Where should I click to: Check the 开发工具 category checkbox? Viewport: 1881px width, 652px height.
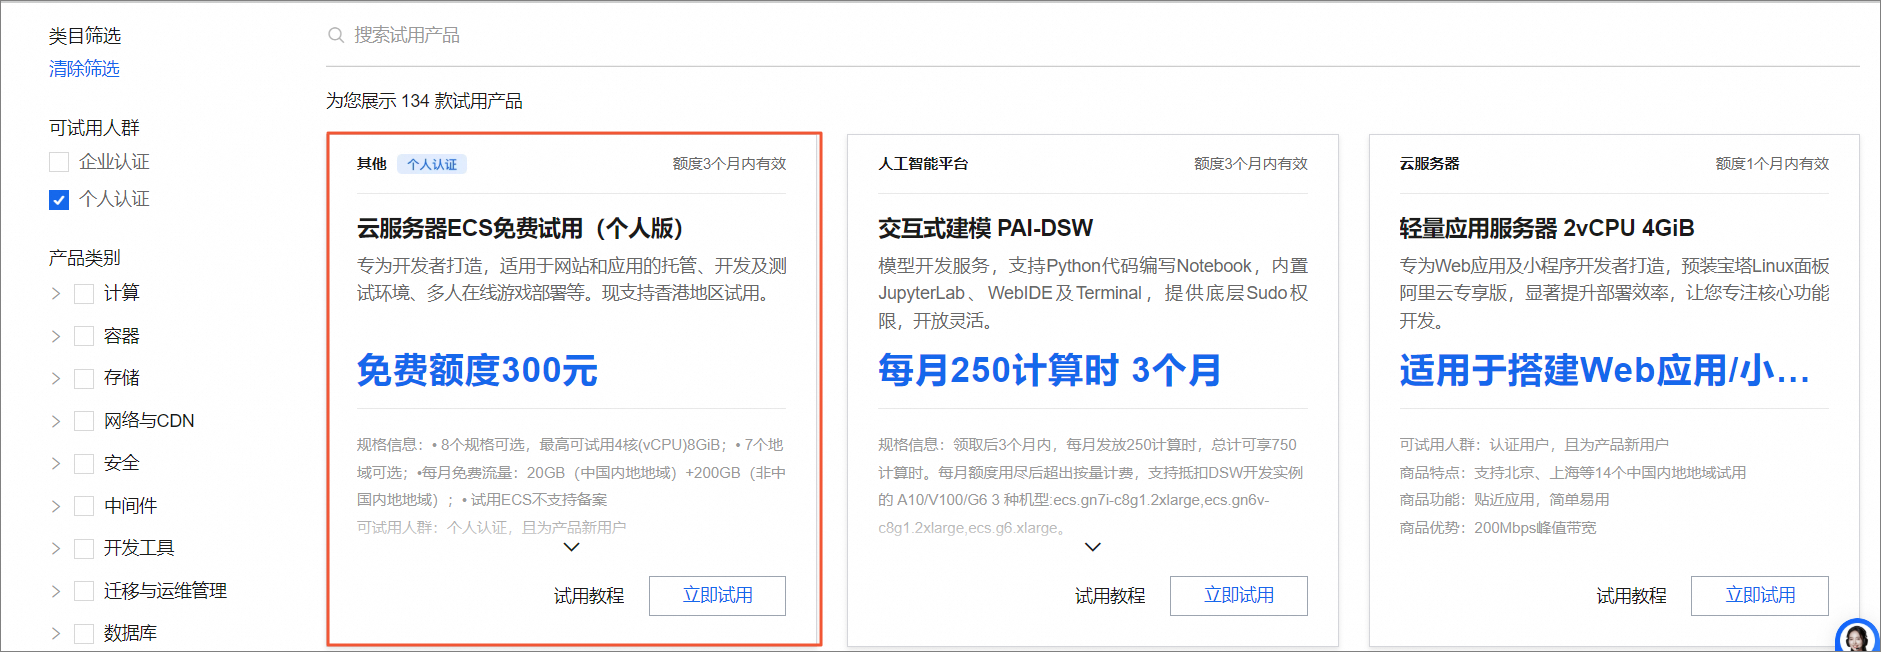(84, 548)
